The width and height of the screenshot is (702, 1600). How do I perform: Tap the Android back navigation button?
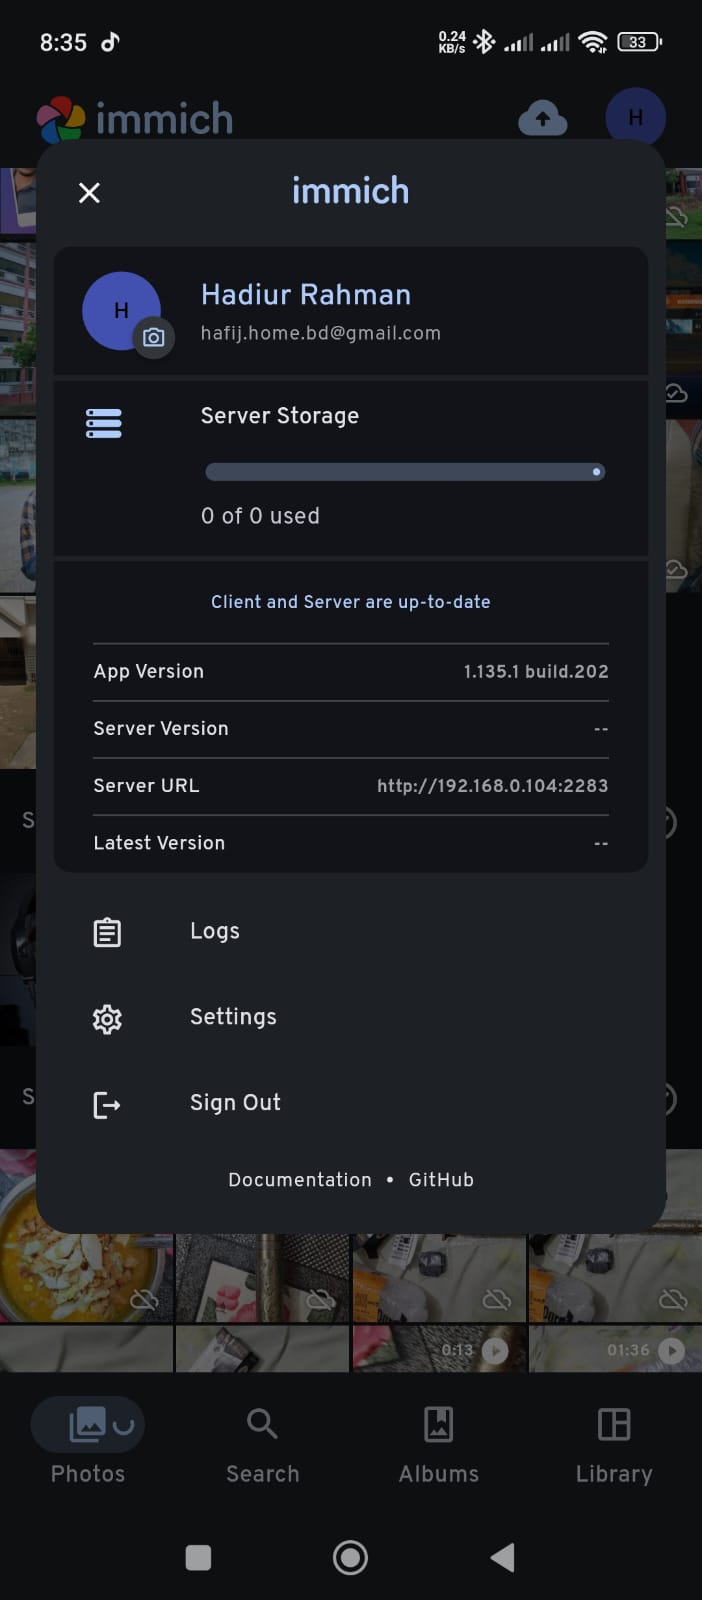pyautogui.click(x=503, y=1557)
